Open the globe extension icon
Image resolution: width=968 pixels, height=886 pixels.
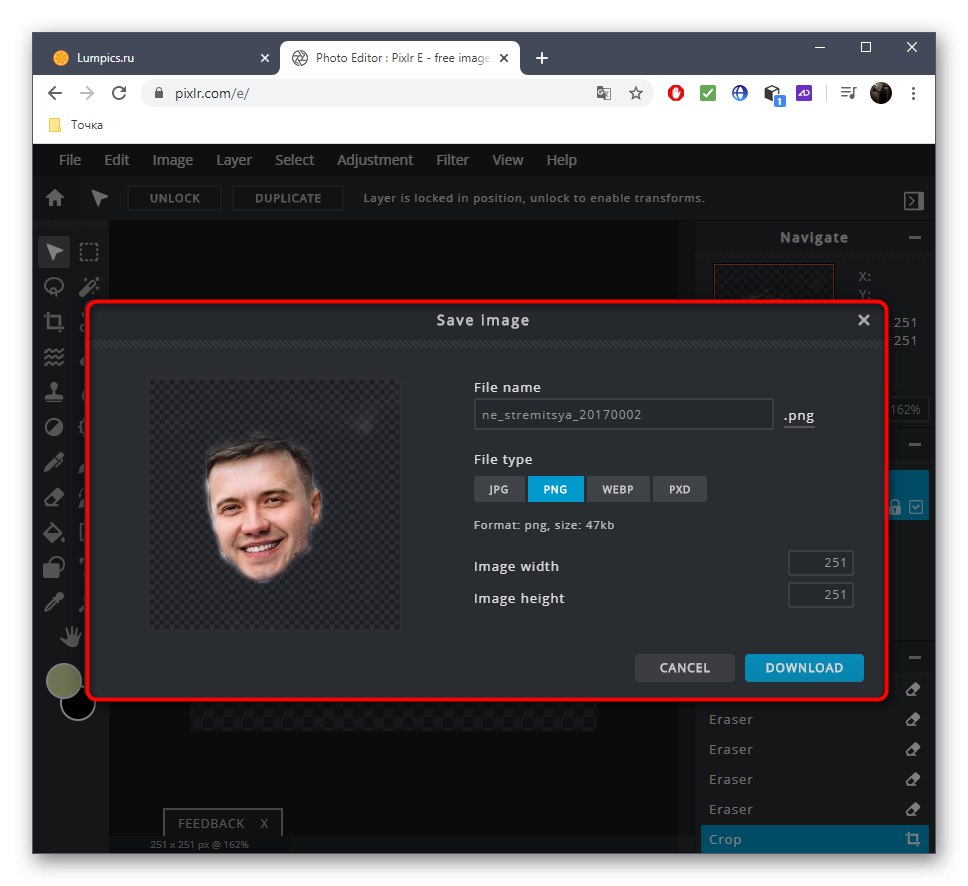point(740,93)
